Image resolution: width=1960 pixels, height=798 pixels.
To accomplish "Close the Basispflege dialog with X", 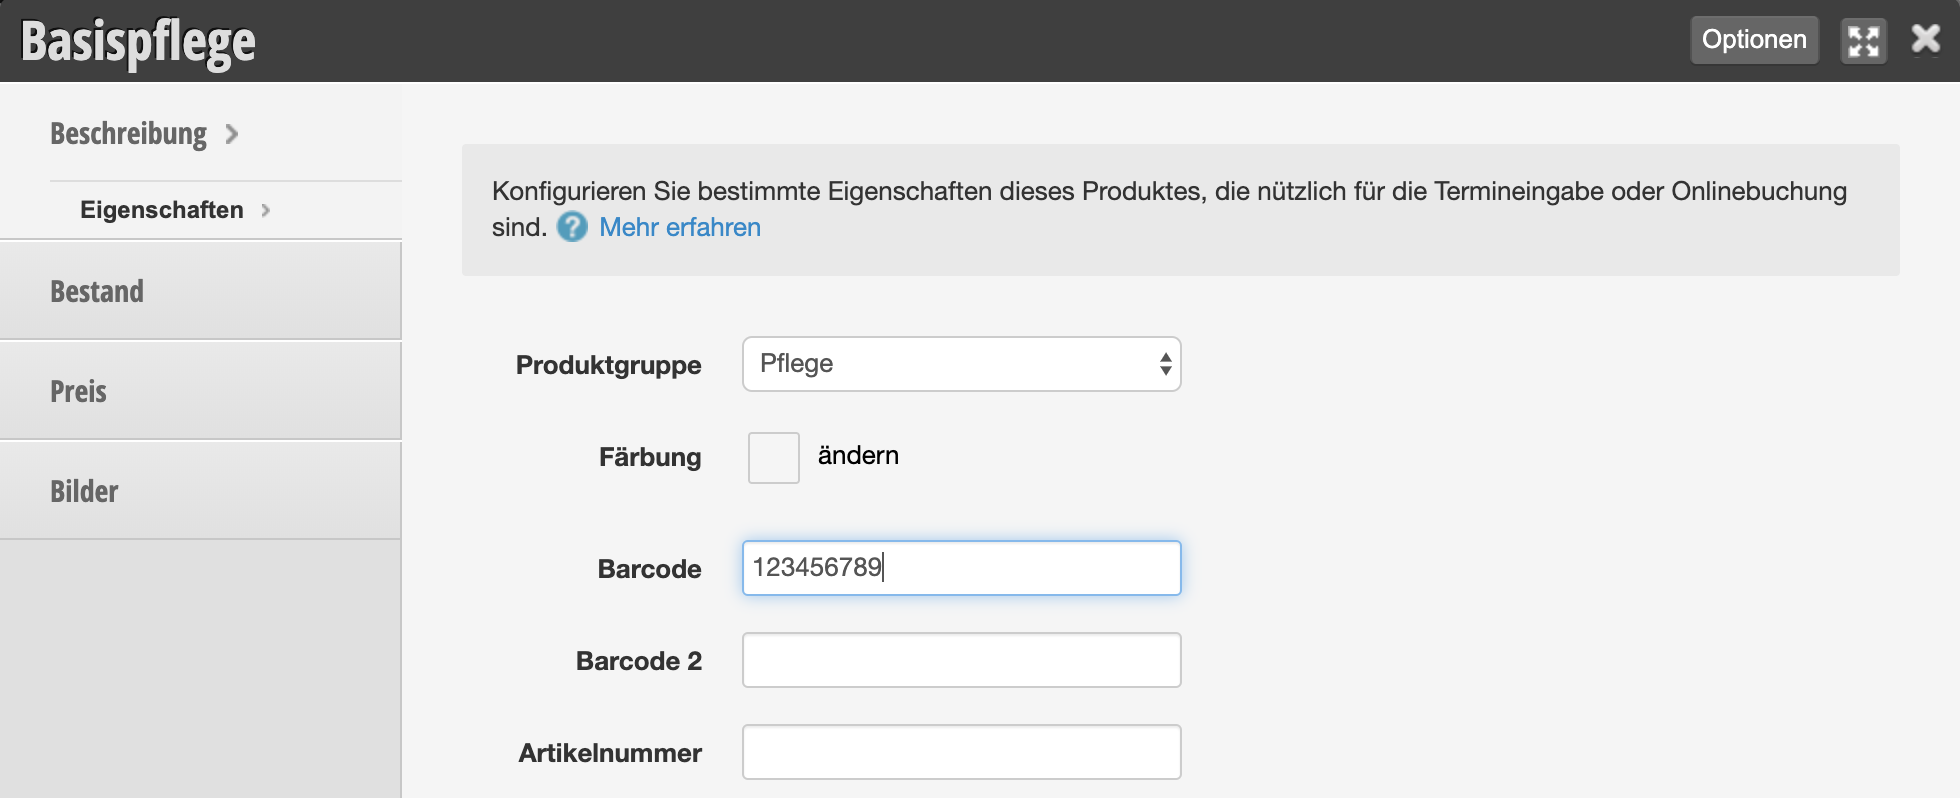I will coord(1926,39).
